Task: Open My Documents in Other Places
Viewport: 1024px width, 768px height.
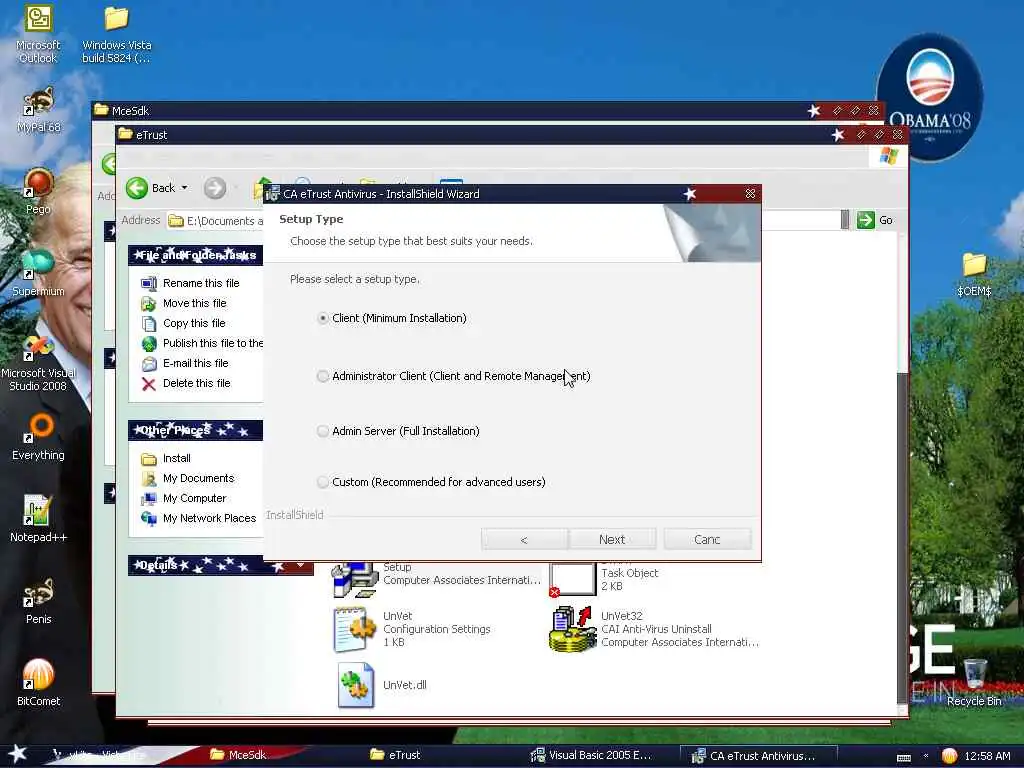Action: click(x=199, y=478)
